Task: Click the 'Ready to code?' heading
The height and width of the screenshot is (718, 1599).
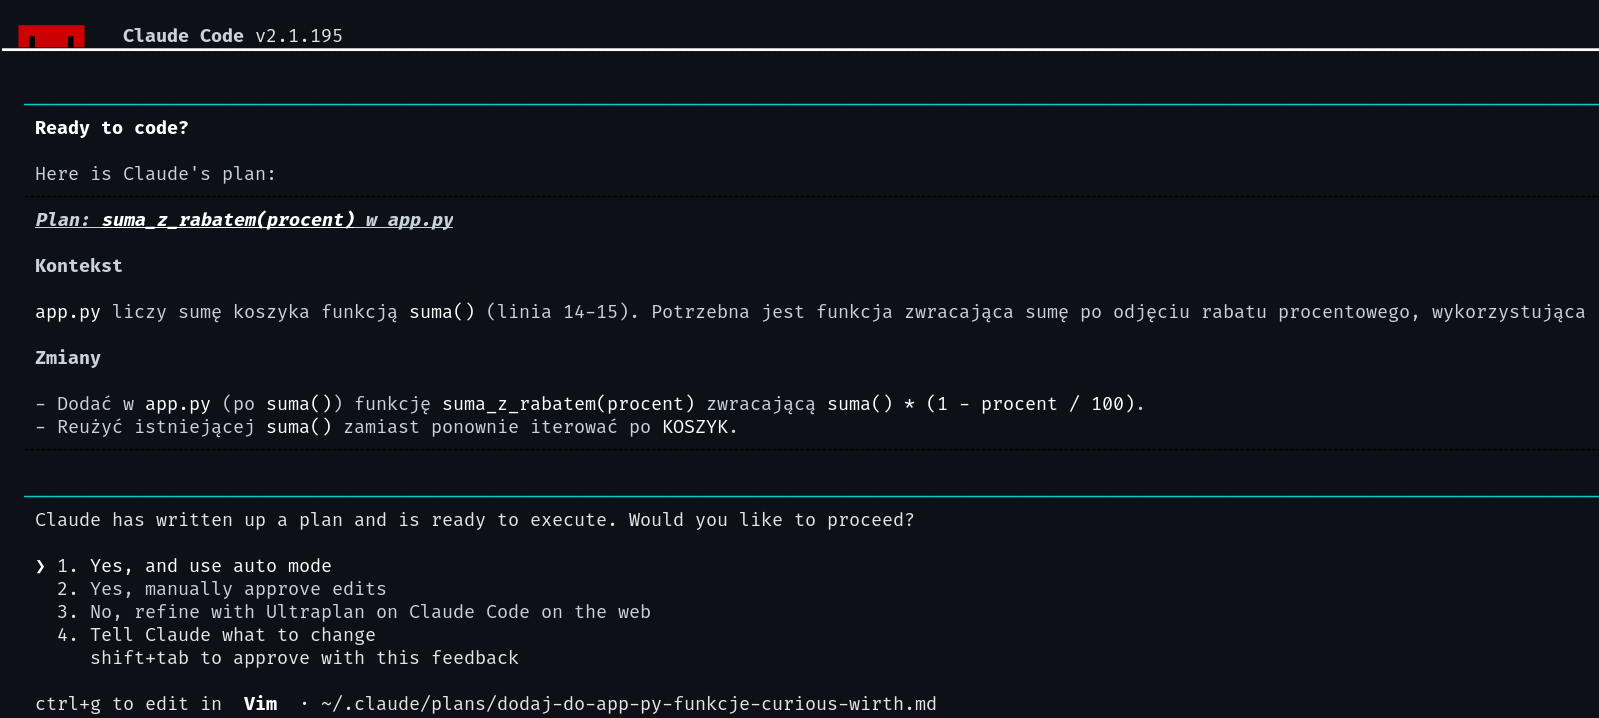Action: pos(112,128)
